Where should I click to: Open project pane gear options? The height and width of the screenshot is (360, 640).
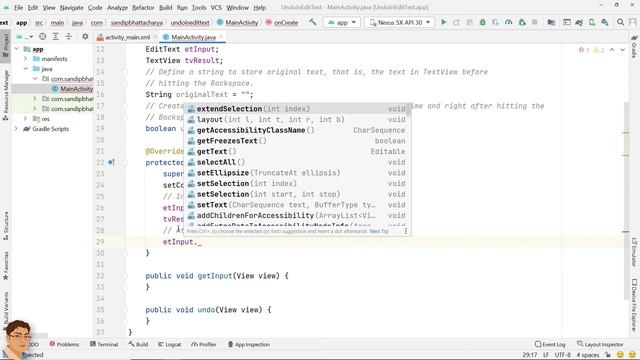pyautogui.click(x=85, y=36)
